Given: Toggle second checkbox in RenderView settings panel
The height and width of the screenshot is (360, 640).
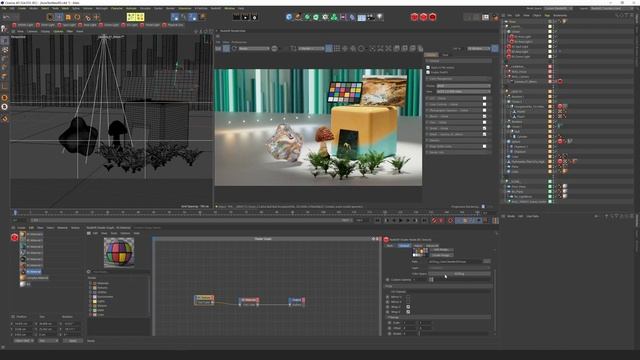Looking at the screenshot, I should [x=428, y=72].
